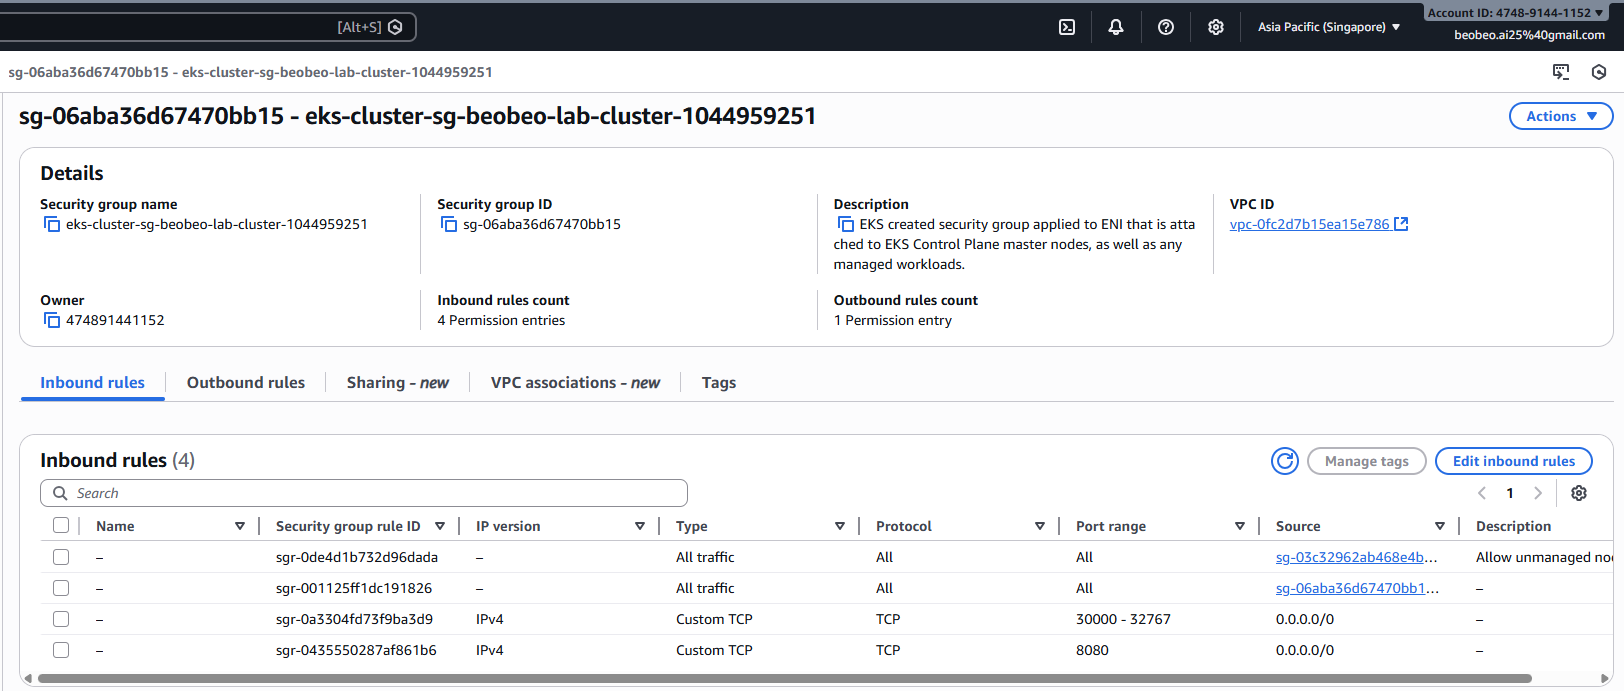Image resolution: width=1624 pixels, height=691 pixels.
Task: Switch to the Outbound rules tab
Action: pos(246,383)
